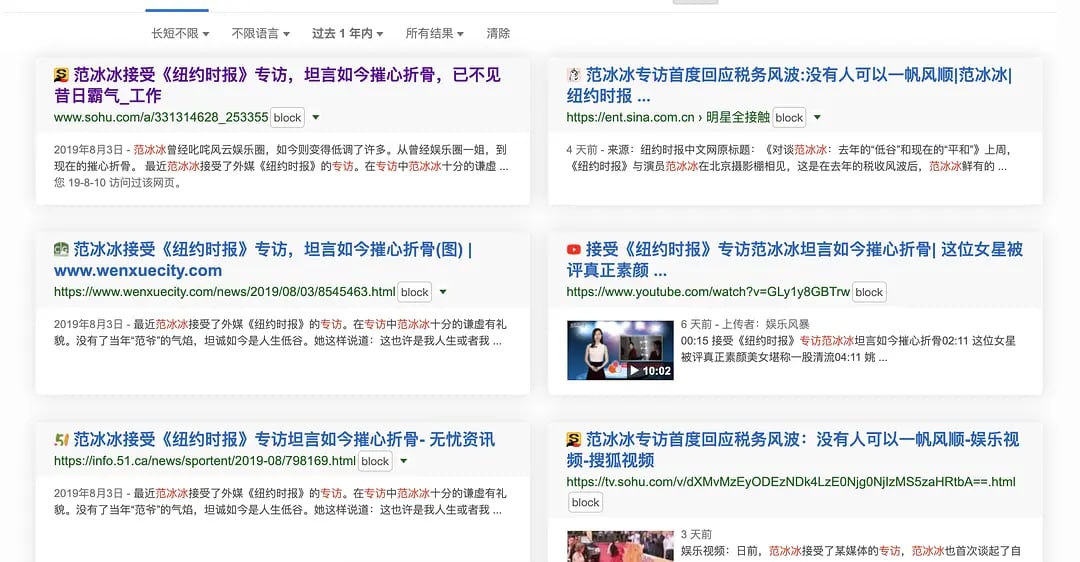The height and width of the screenshot is (562, 1080).
Task: Click the Sohu favicon beside the tv.sohu.com result
Action: coord(574,439)
